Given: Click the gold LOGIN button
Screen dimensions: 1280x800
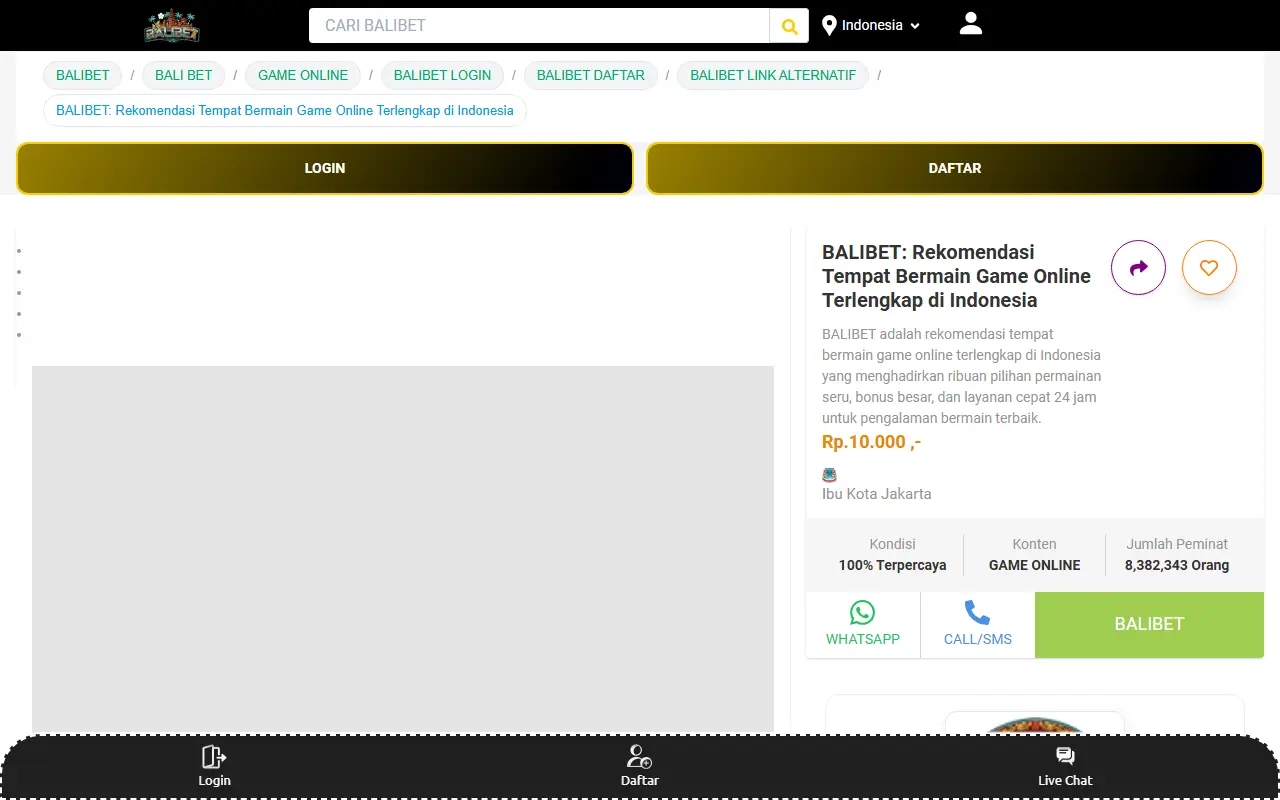Looking at the screenshot, I should [x=325, y=168].
